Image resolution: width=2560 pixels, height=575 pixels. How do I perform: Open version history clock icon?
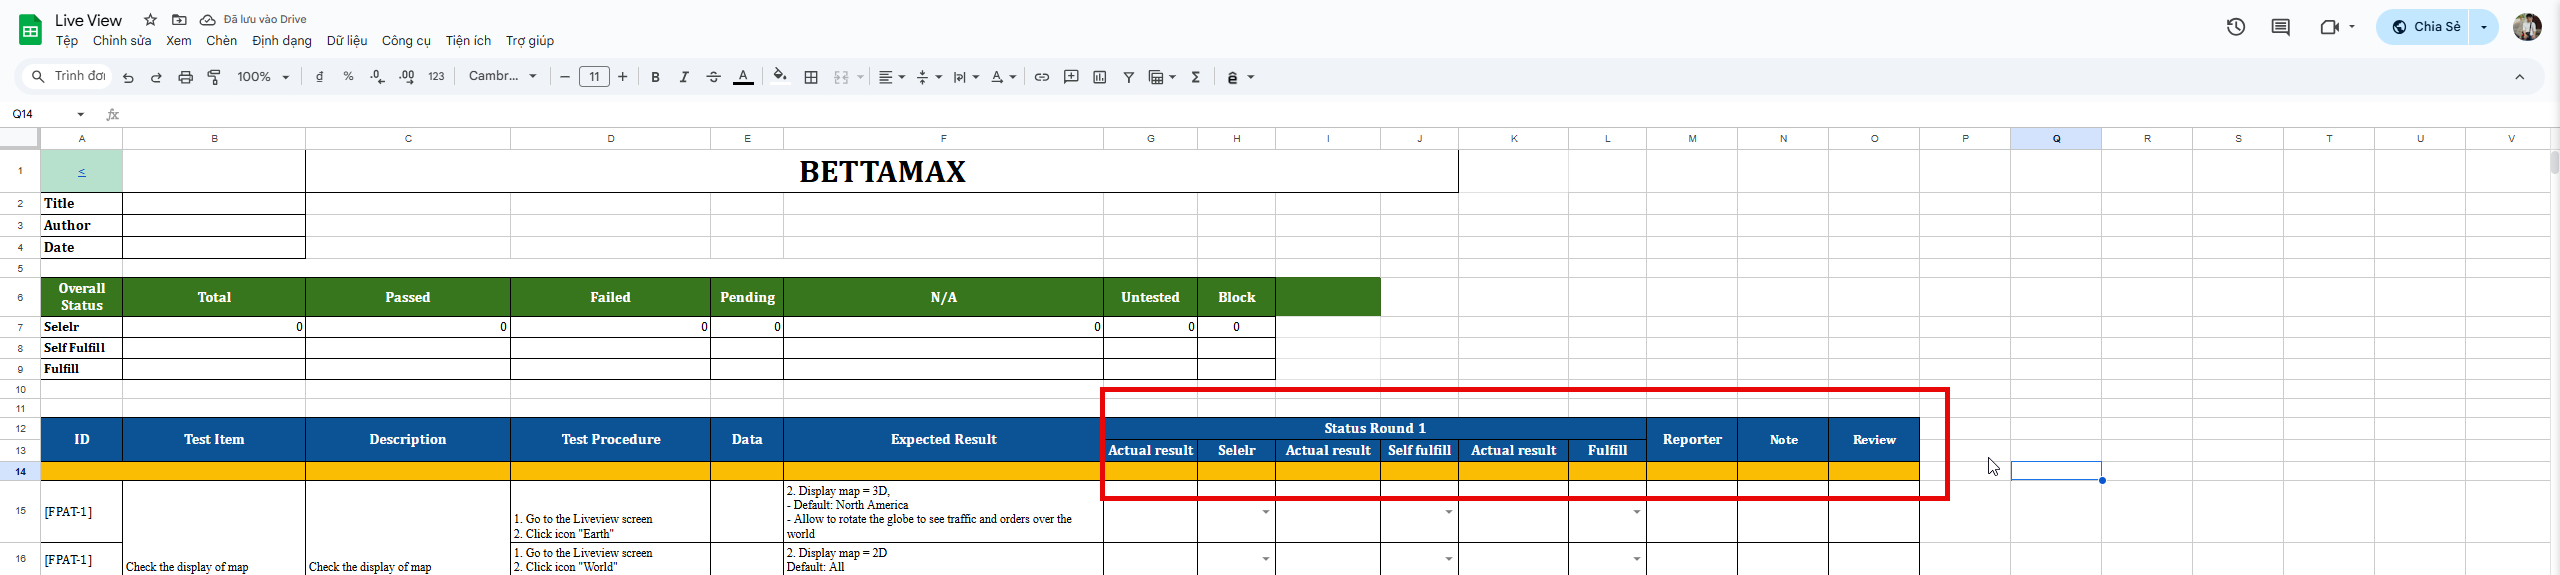point(2236,27)
